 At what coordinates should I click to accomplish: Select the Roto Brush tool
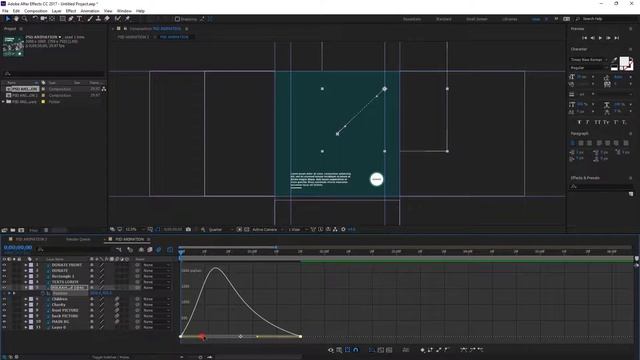tap(118, 19)
